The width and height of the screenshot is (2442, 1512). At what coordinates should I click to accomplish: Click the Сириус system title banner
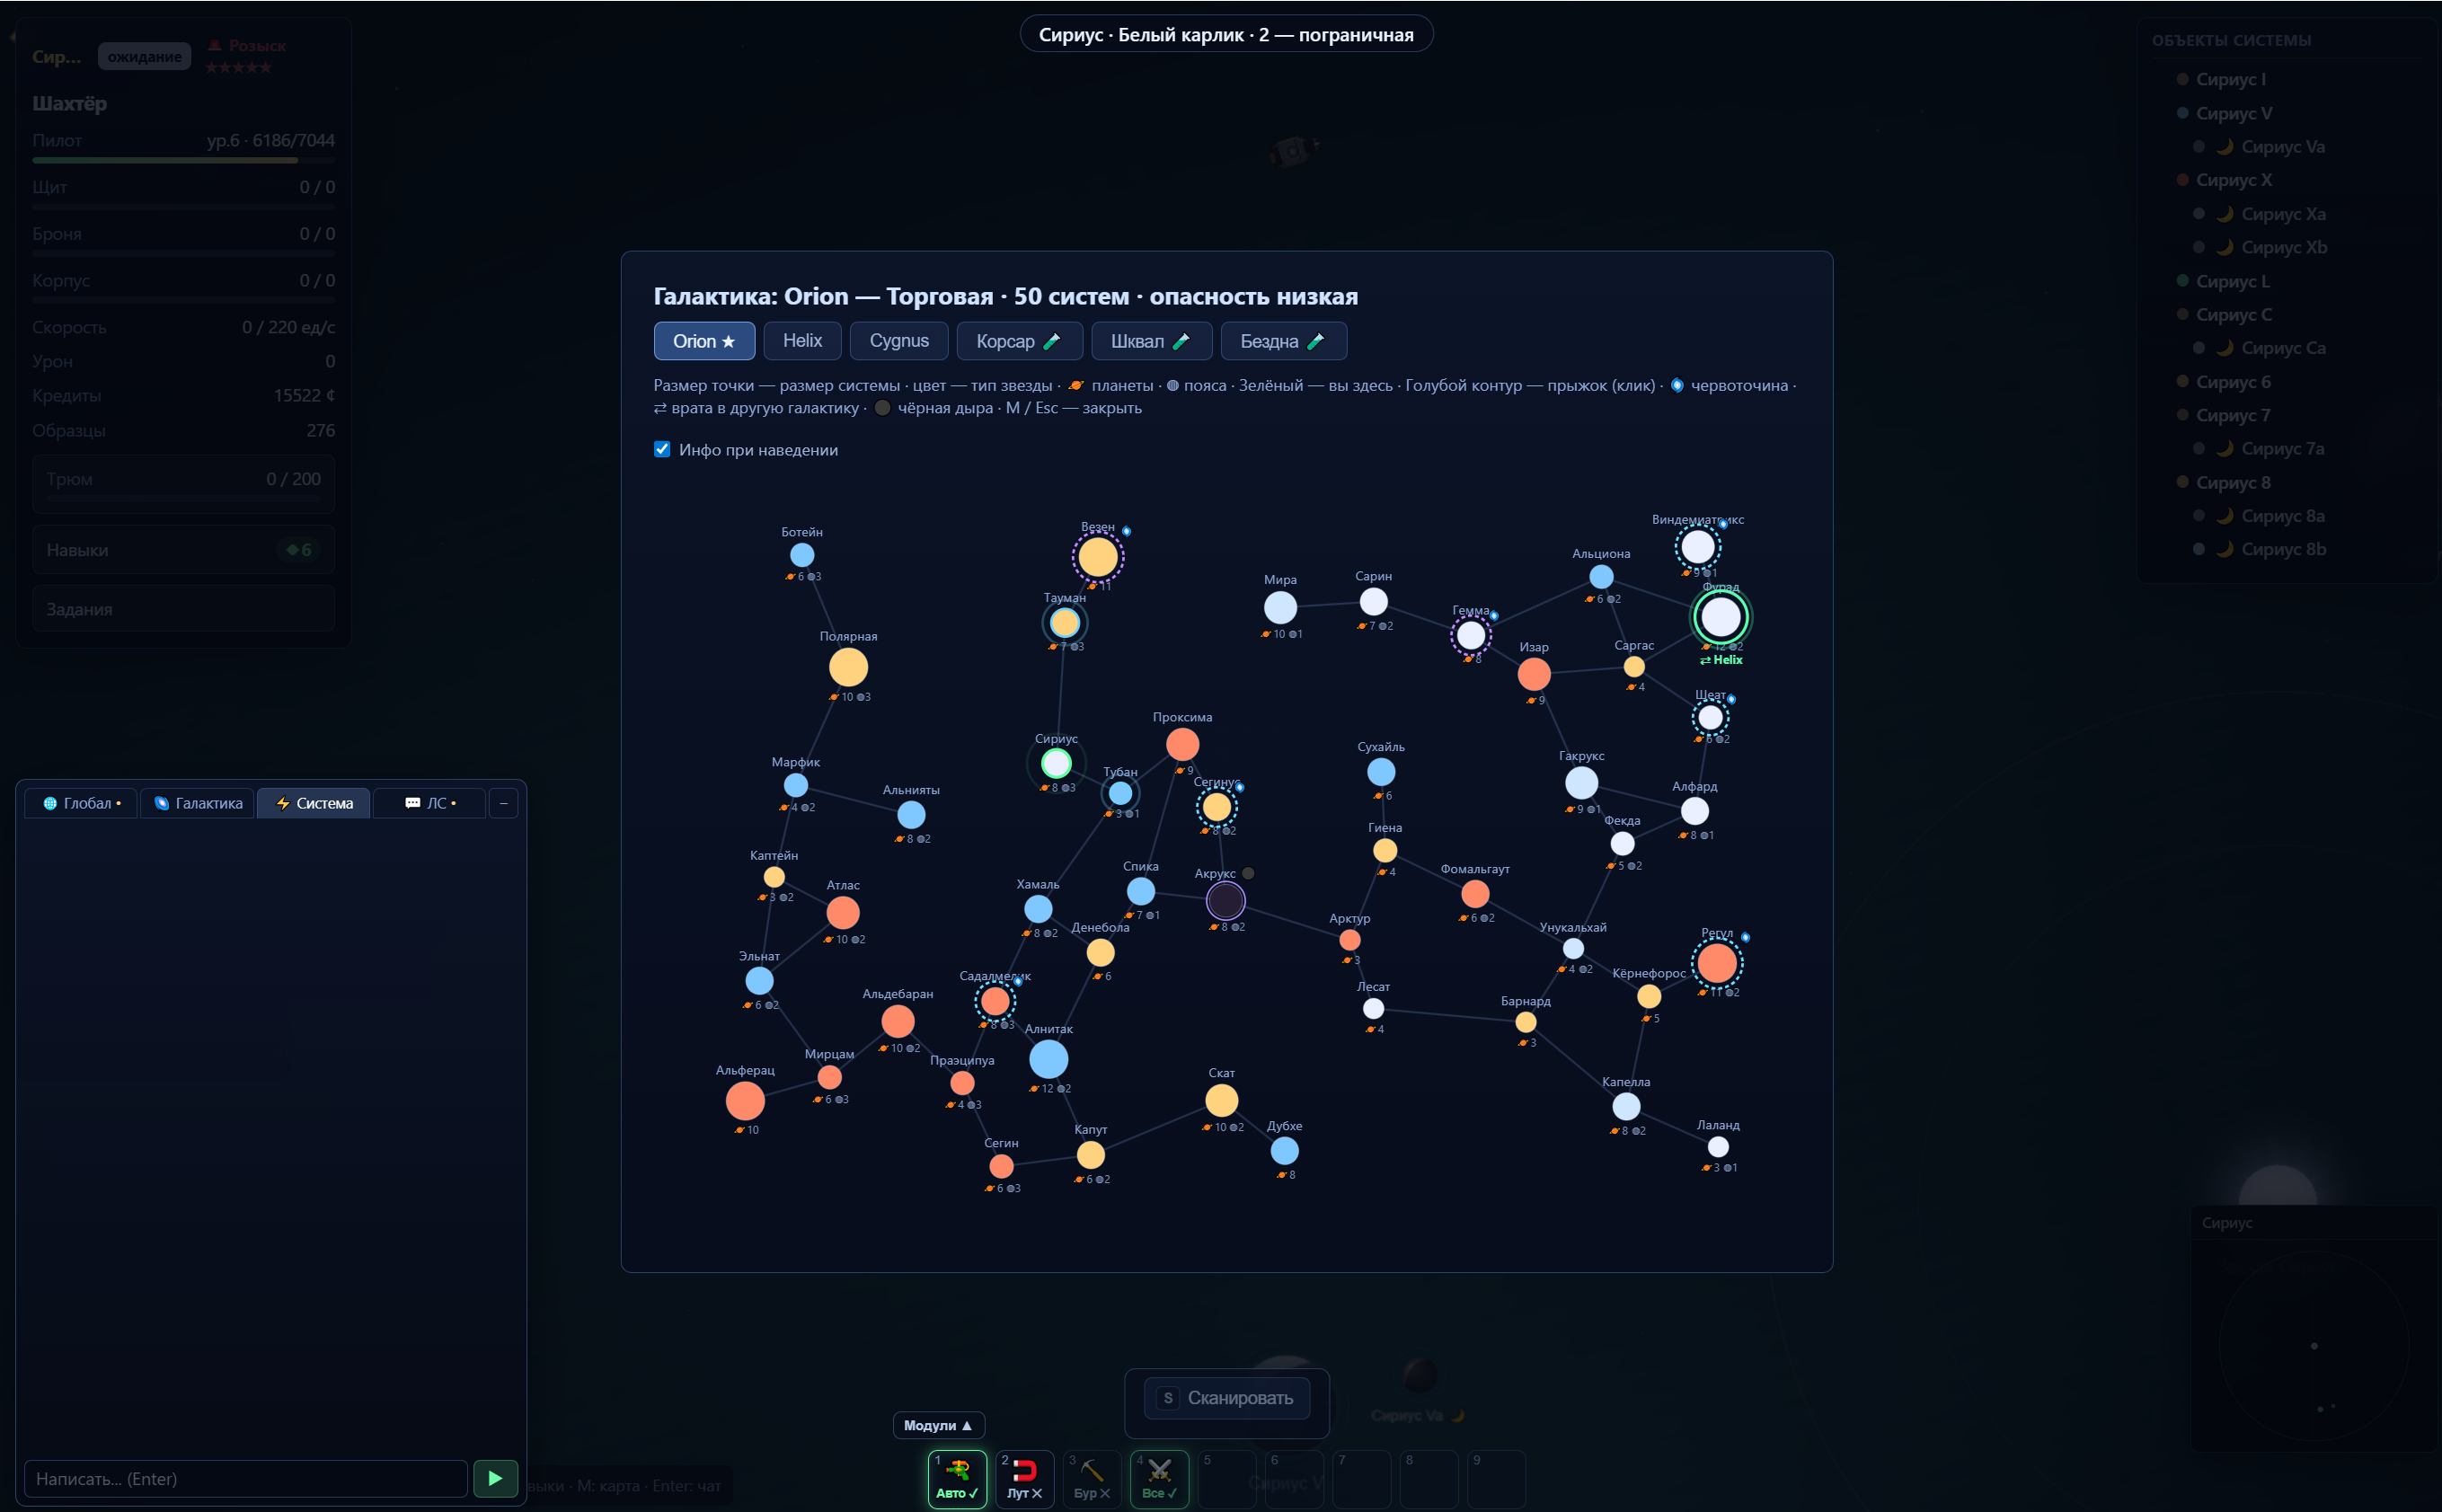(1226, 35)
